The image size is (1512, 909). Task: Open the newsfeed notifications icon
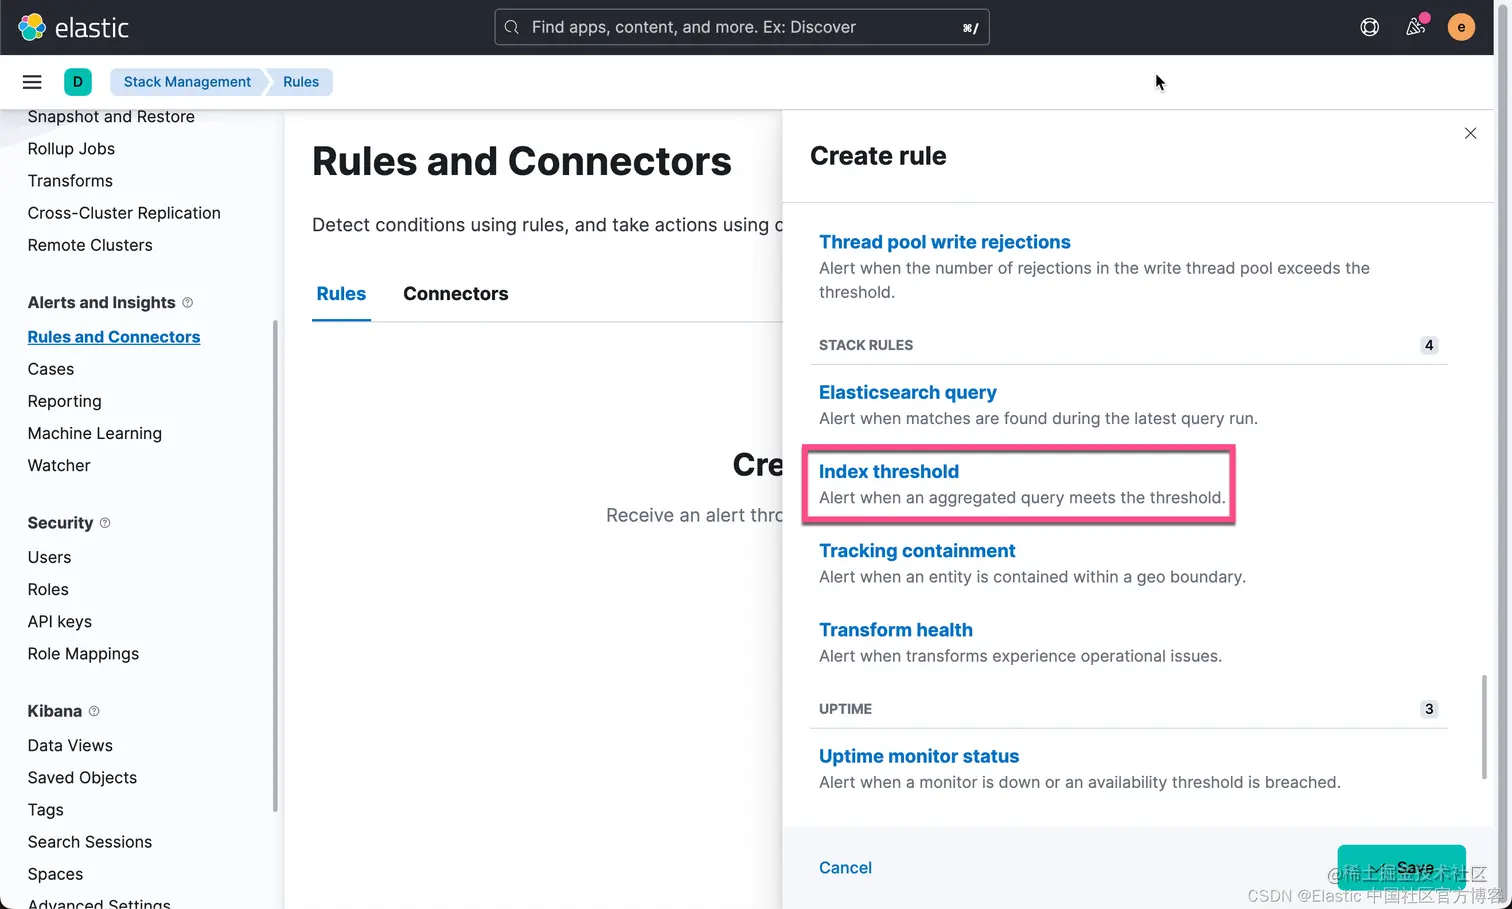click(1415, 27)
